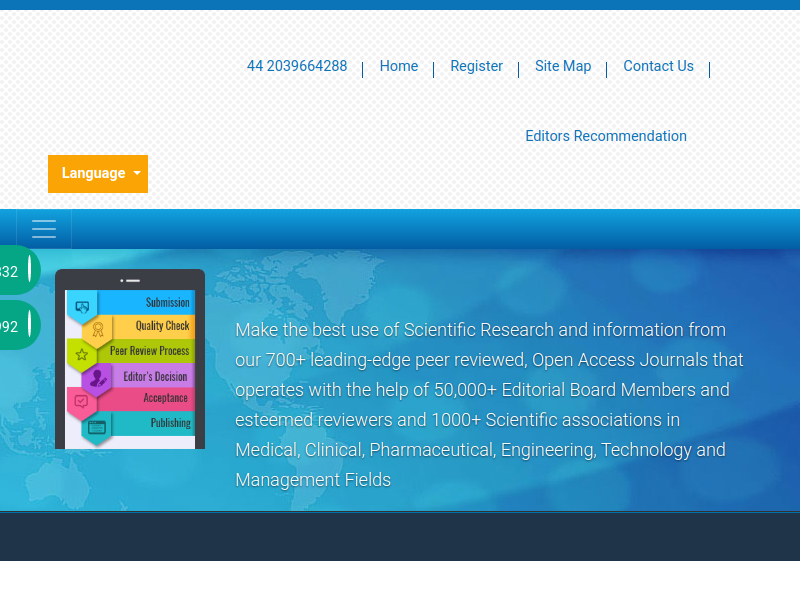Click the Open Access Journals banner text
The image size is (800, 600).
coord(490,404)
